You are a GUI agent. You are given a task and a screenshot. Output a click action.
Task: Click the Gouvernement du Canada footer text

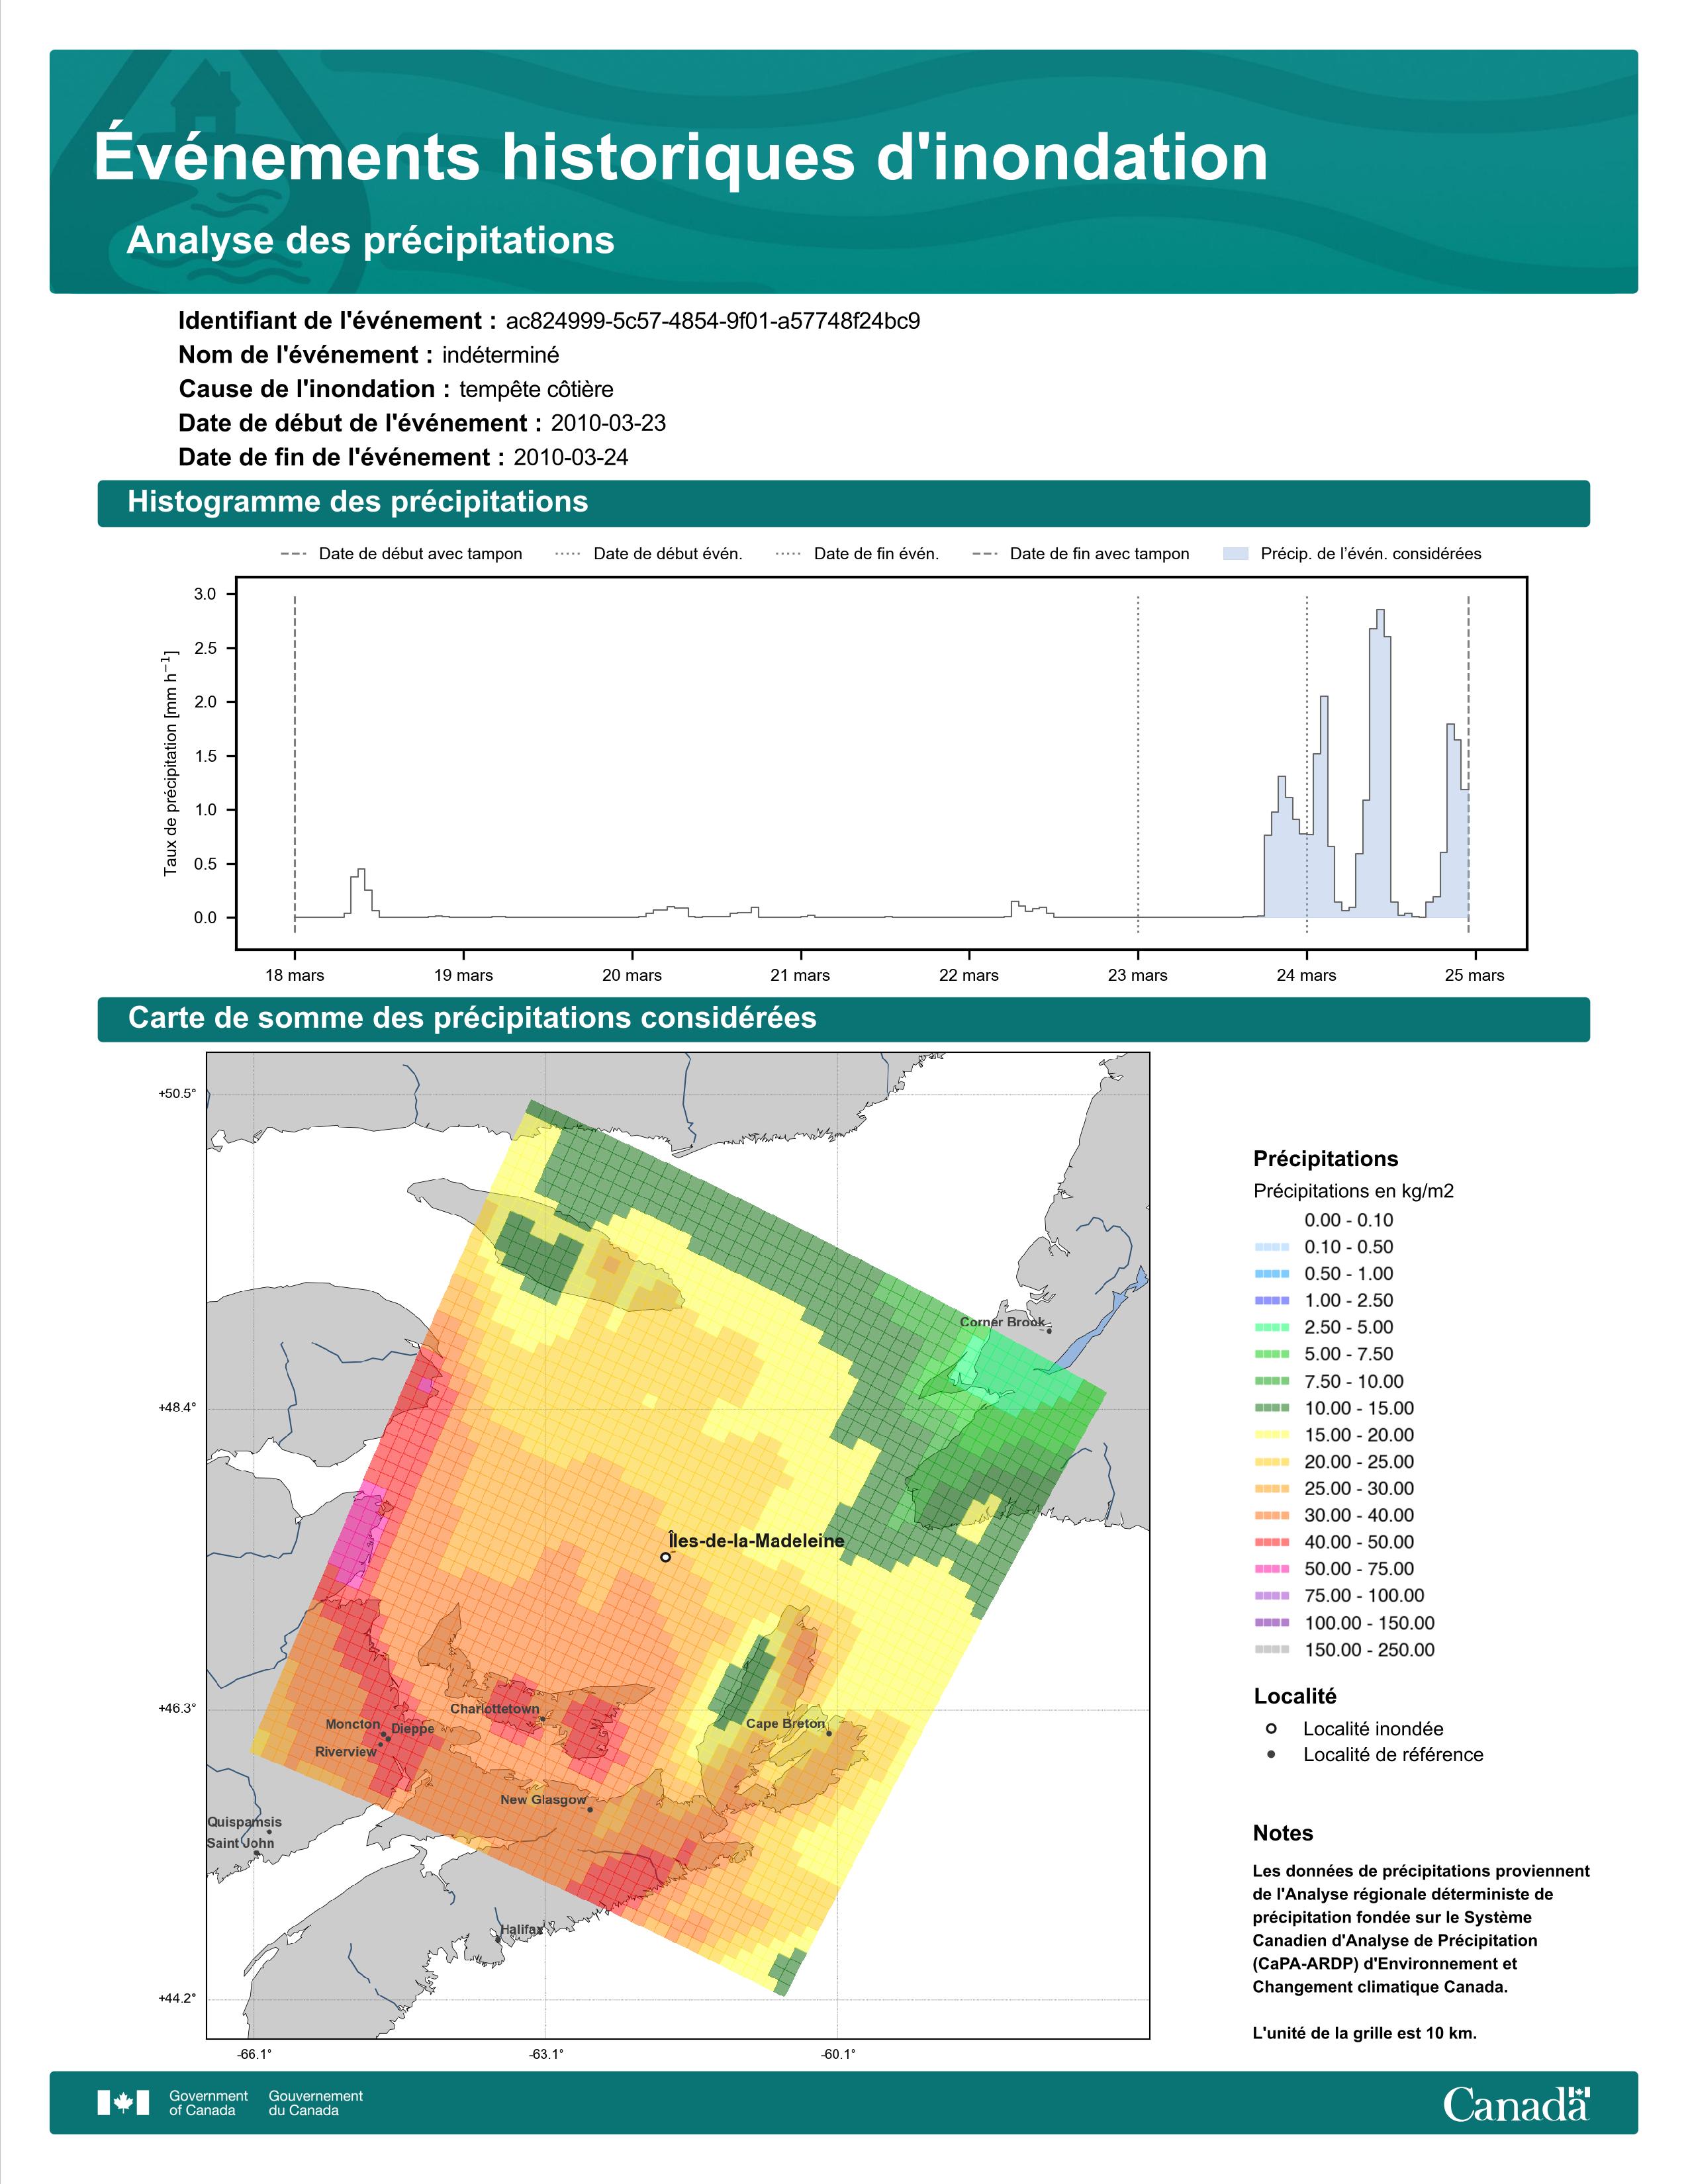point(315,2103)
